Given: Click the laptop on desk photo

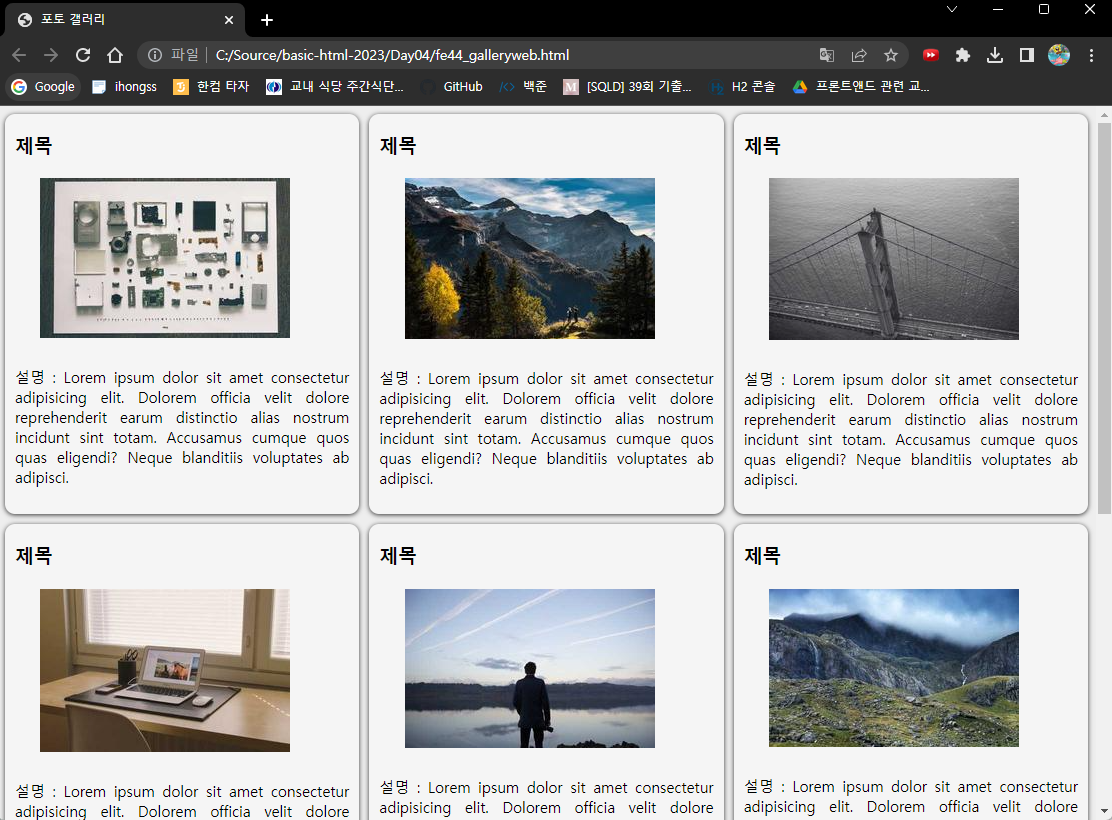Looking at the screenshot, I should pos(165,670).
